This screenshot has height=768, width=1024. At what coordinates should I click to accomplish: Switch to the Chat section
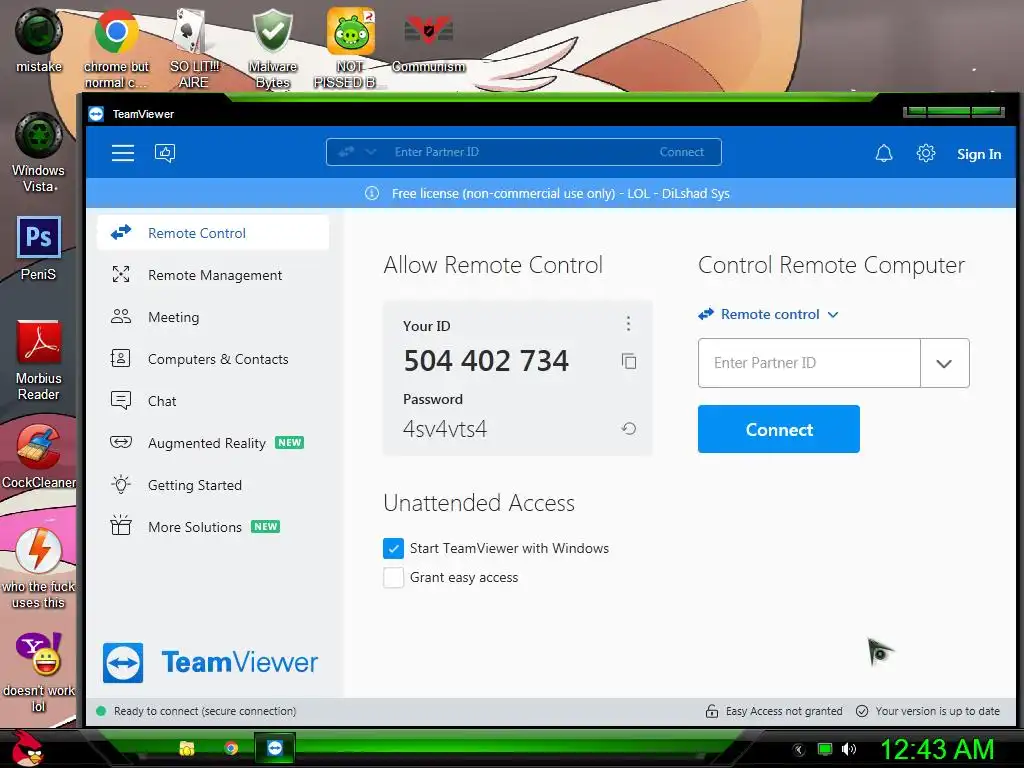click(213, 401)
